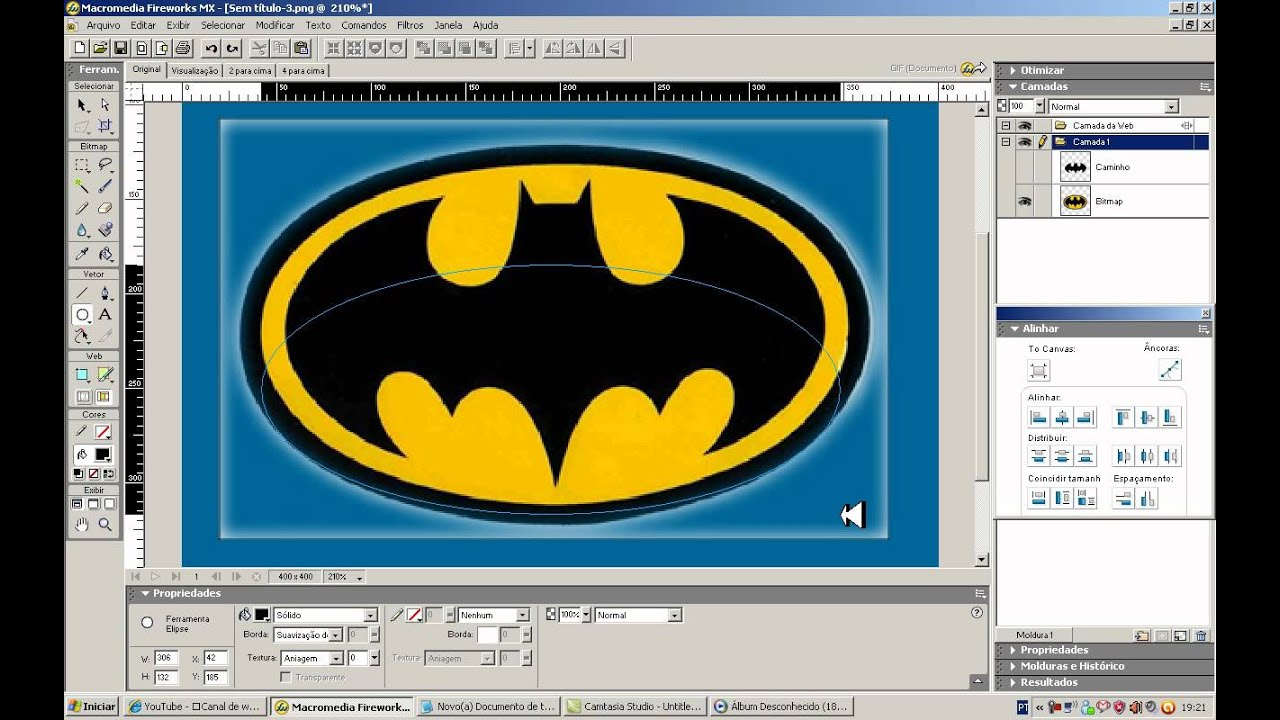This screenshot has height=720, width=1280.
Task: Select the Lasso tool
Action: coord(105,165)
